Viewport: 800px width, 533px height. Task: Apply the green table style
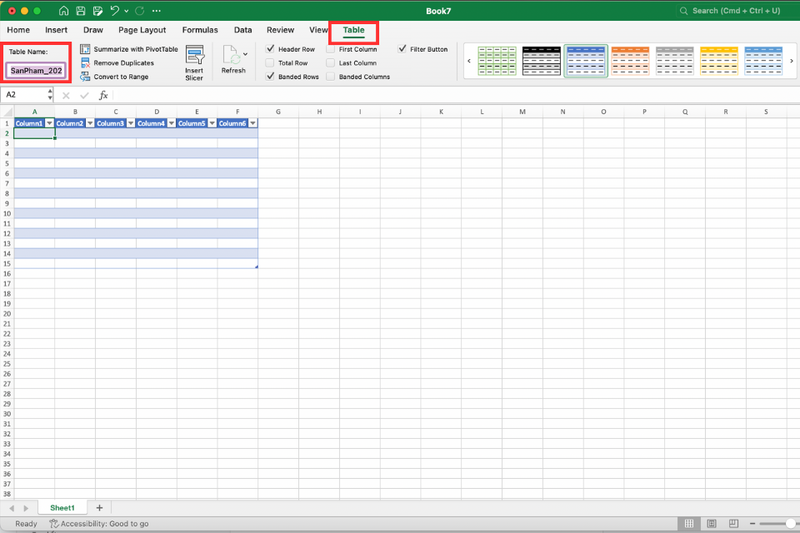pos(497,61)
